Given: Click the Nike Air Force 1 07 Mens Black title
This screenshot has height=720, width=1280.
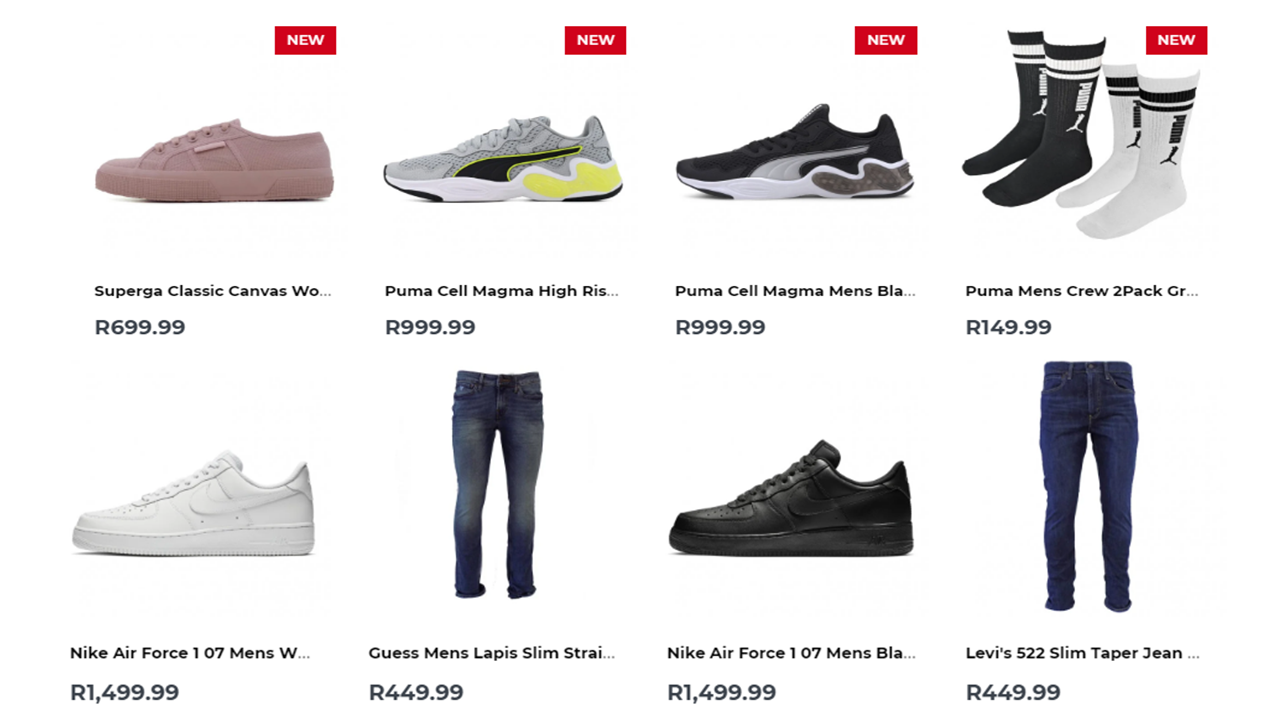Looking at the screenshot, I should (790, 653).
